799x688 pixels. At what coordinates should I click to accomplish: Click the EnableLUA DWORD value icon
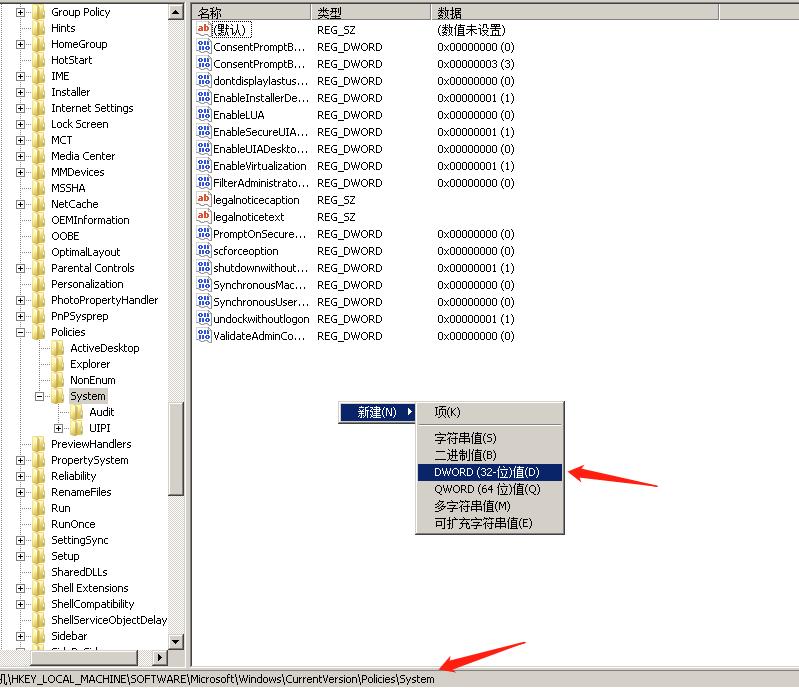pyautogui.click(x=204, y=115)
